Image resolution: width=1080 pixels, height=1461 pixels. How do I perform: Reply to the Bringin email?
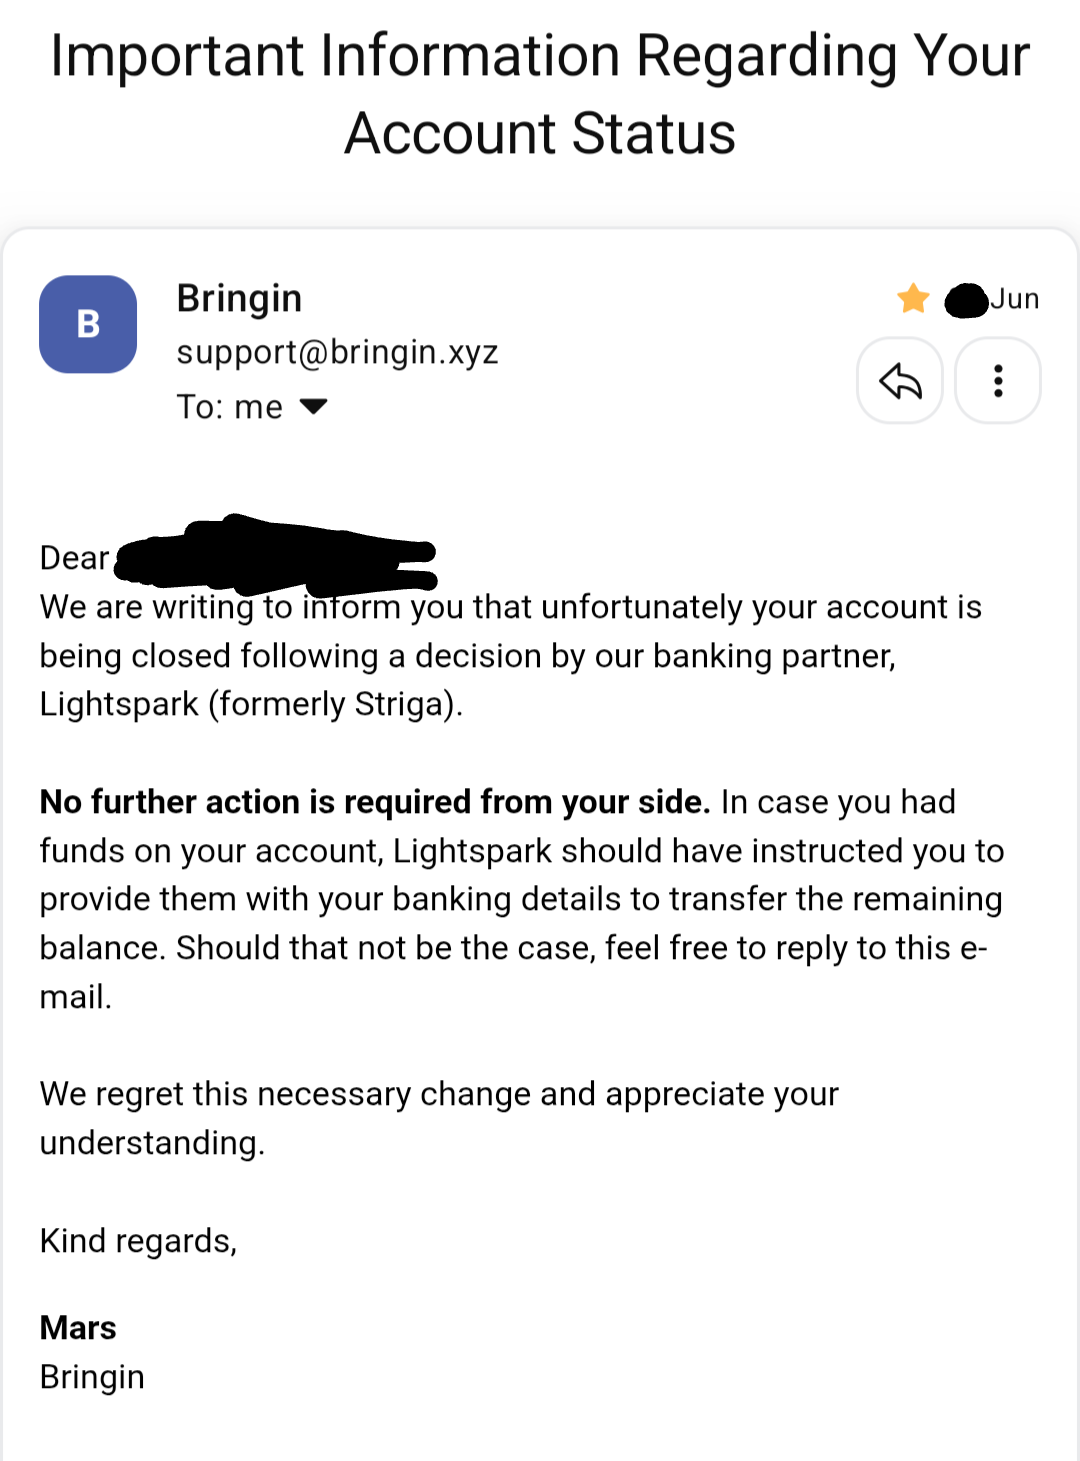pyautogui.click(x=900, y=381)
